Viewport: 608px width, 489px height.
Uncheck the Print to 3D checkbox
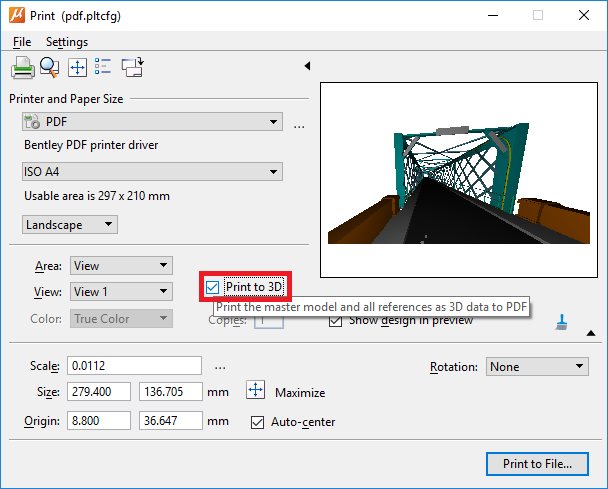[x=212, y=288]
